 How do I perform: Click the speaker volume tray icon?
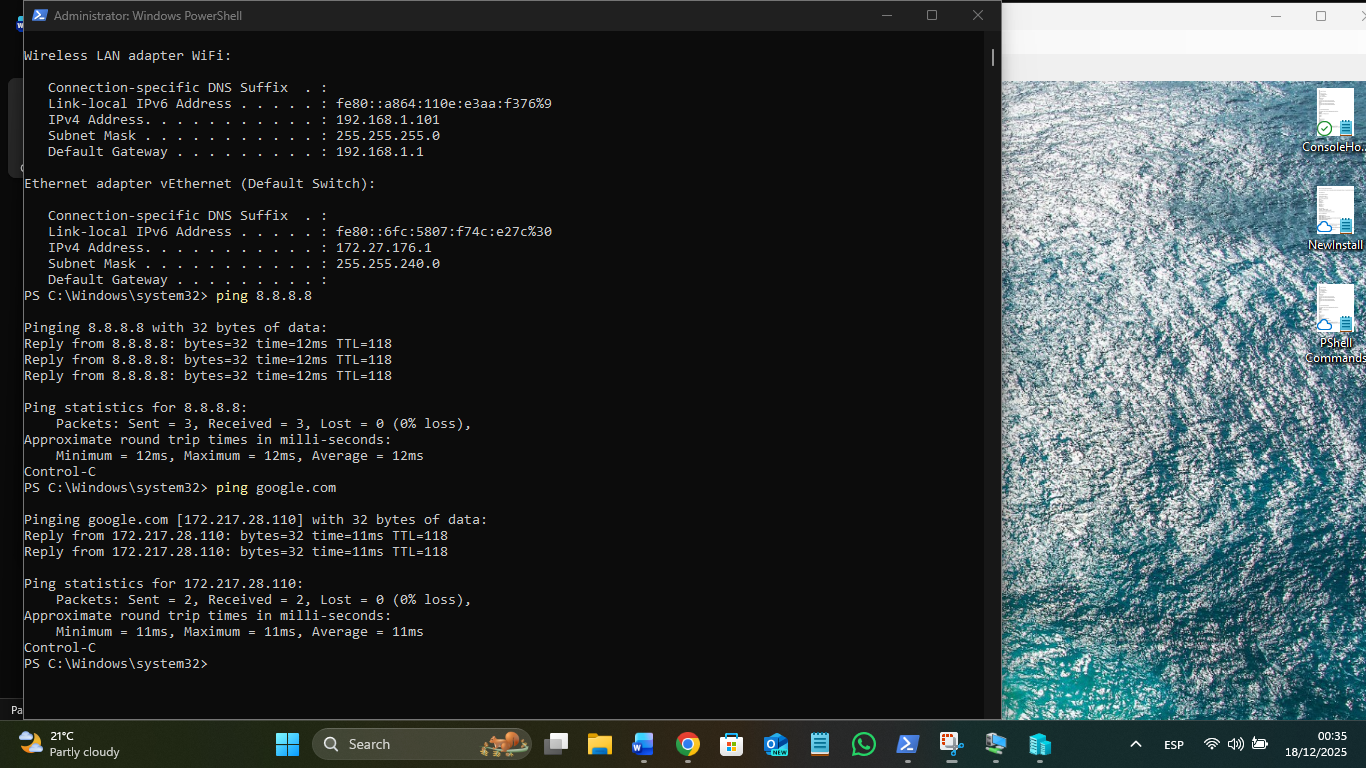[1236, 744]
